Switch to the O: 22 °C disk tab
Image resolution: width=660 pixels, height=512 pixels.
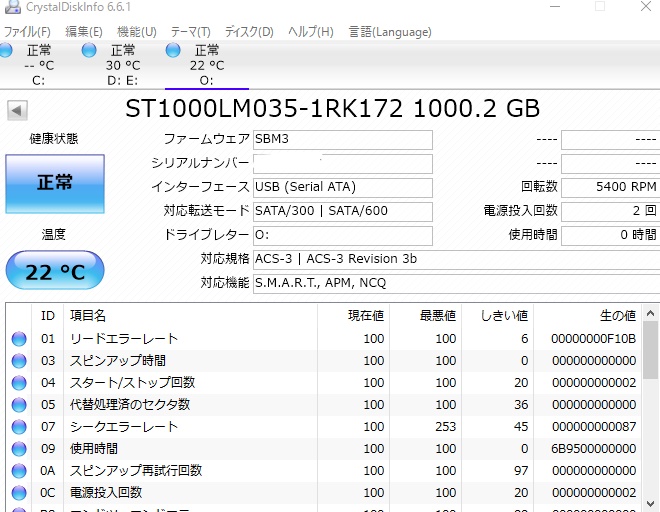(x=207, y=65)
